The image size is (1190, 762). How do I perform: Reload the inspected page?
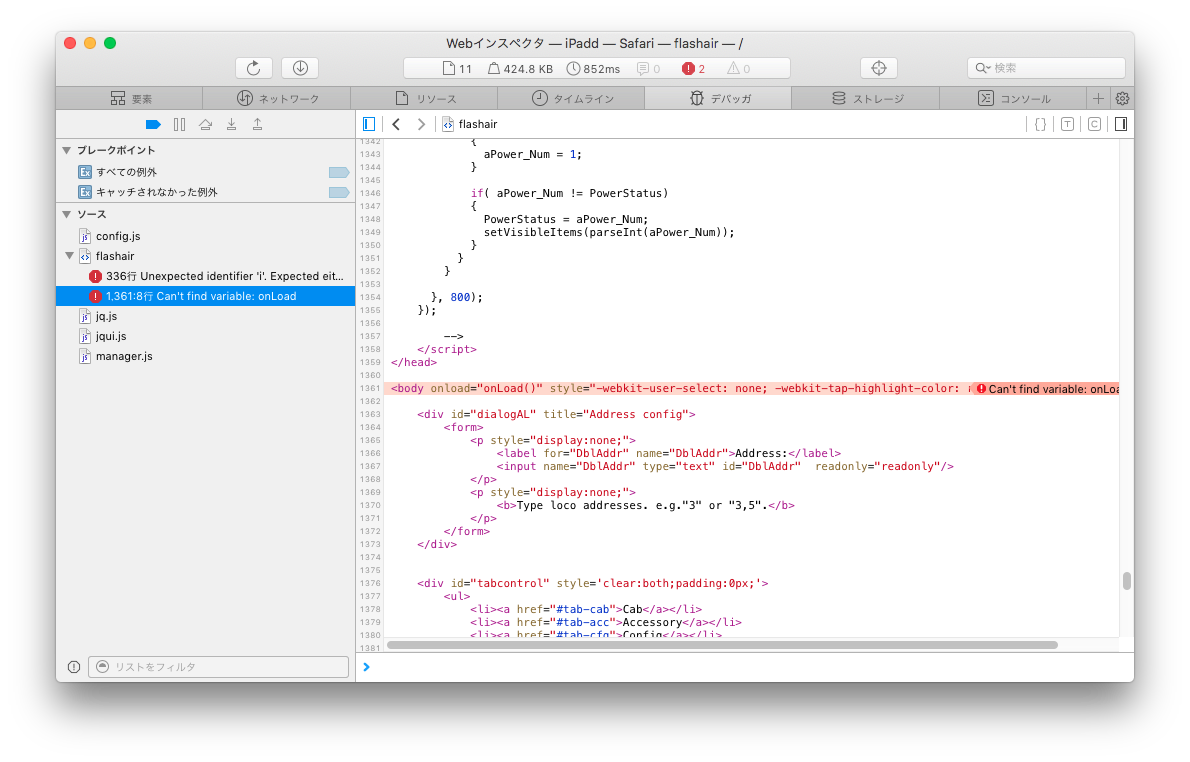click(253, 68)
